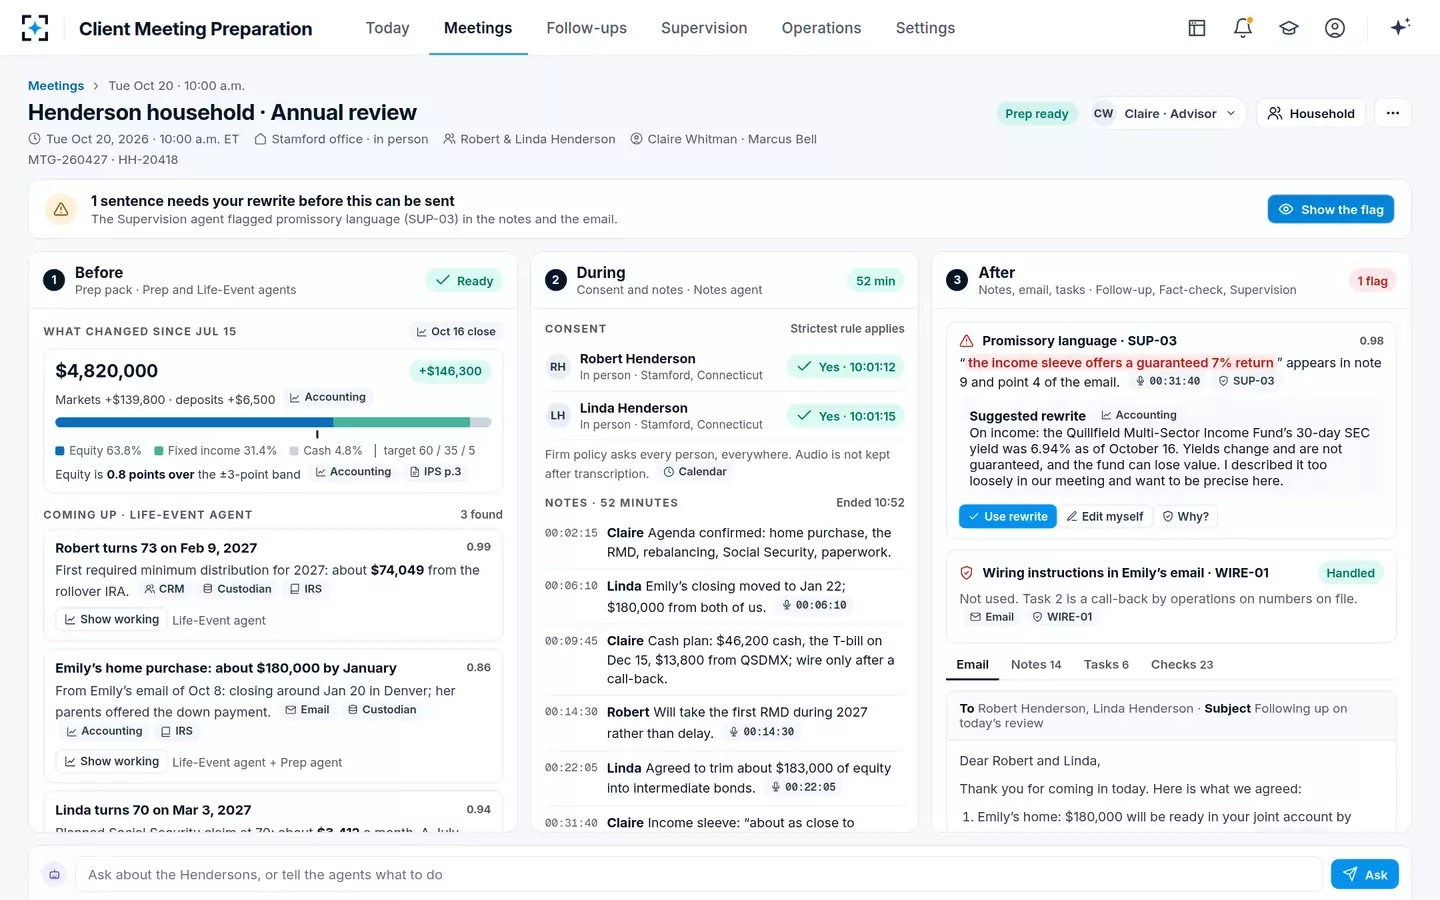
Task: Click the Meetings breadcrumb link
Action: [x=56, y=86]
